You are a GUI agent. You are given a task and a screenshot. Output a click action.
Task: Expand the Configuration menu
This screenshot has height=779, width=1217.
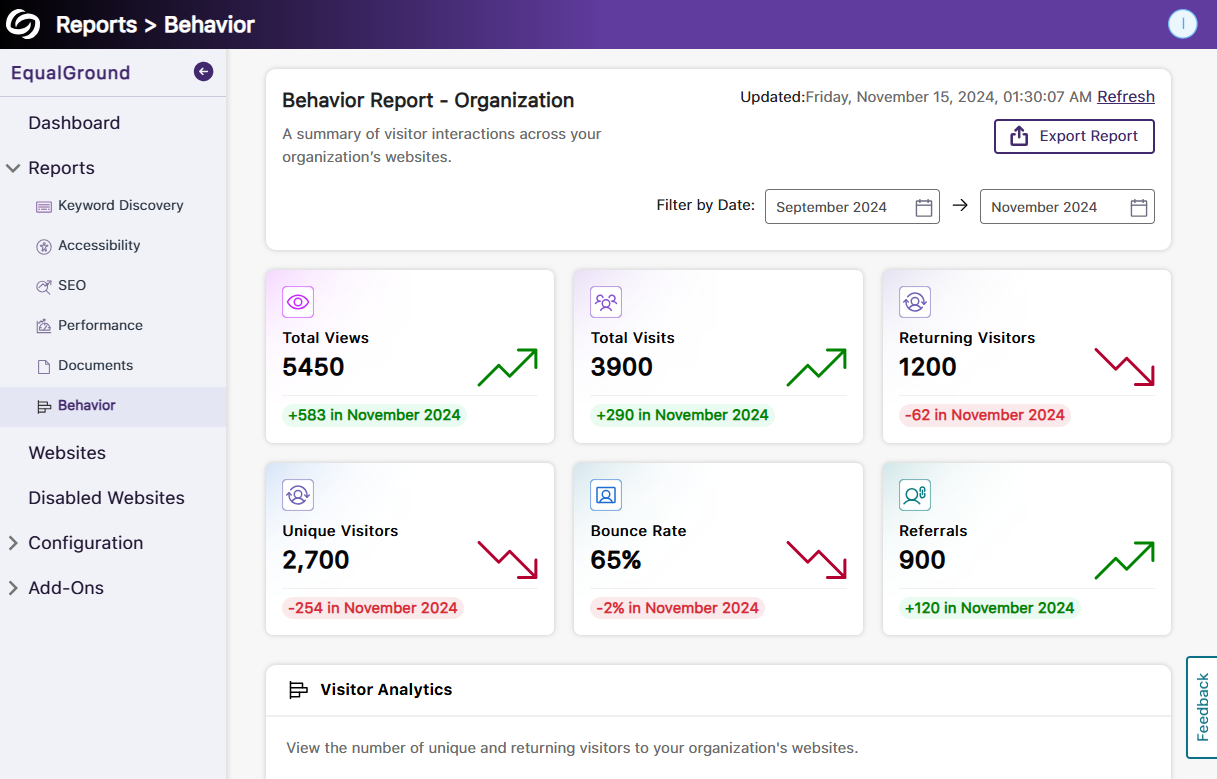pos(13,543)
